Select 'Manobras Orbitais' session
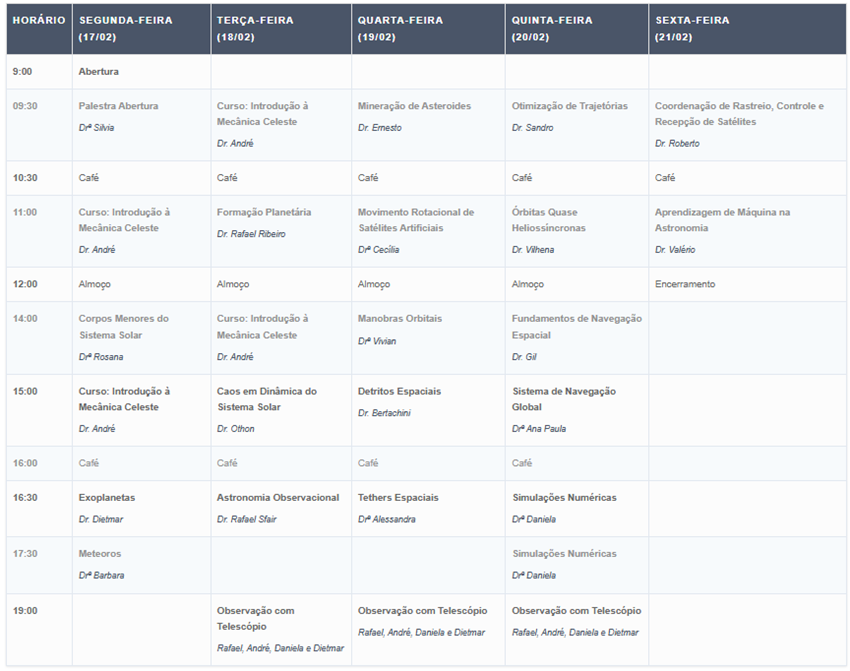This screenshot has width=850, height=671. (400, 319)
